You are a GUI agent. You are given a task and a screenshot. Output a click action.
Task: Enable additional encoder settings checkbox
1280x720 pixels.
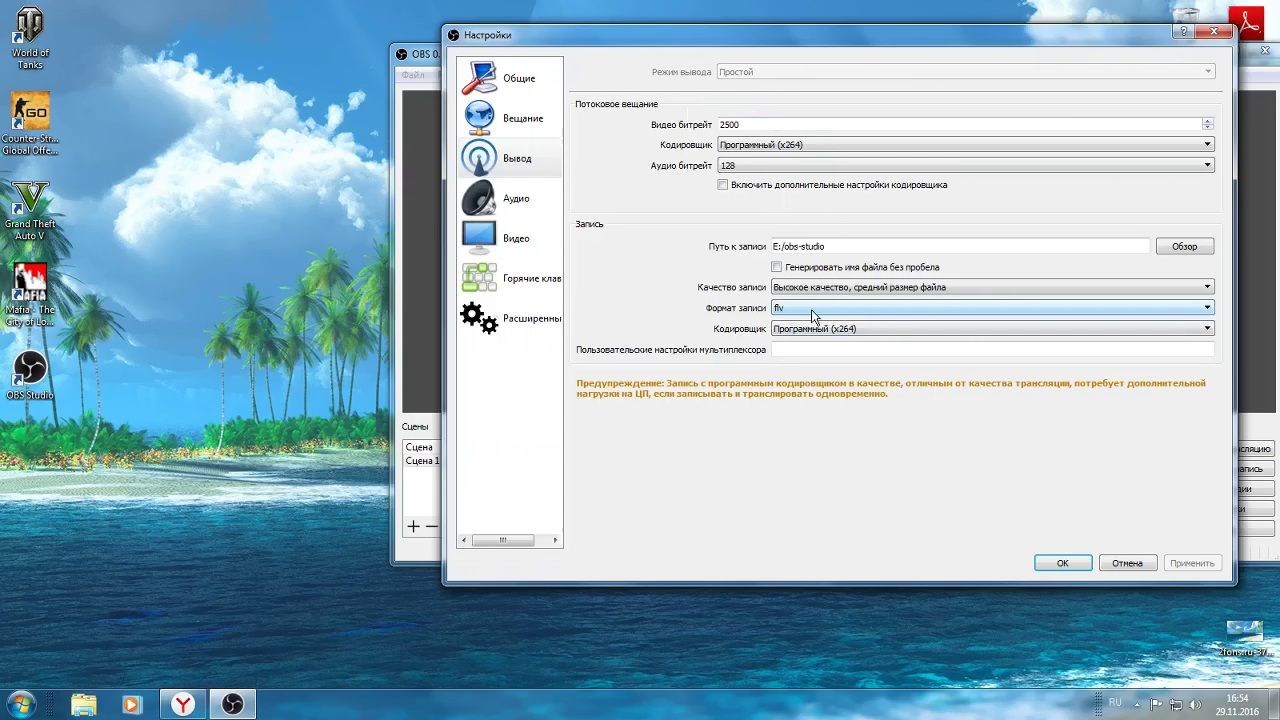pyautogui.click(x=723, y=185)
